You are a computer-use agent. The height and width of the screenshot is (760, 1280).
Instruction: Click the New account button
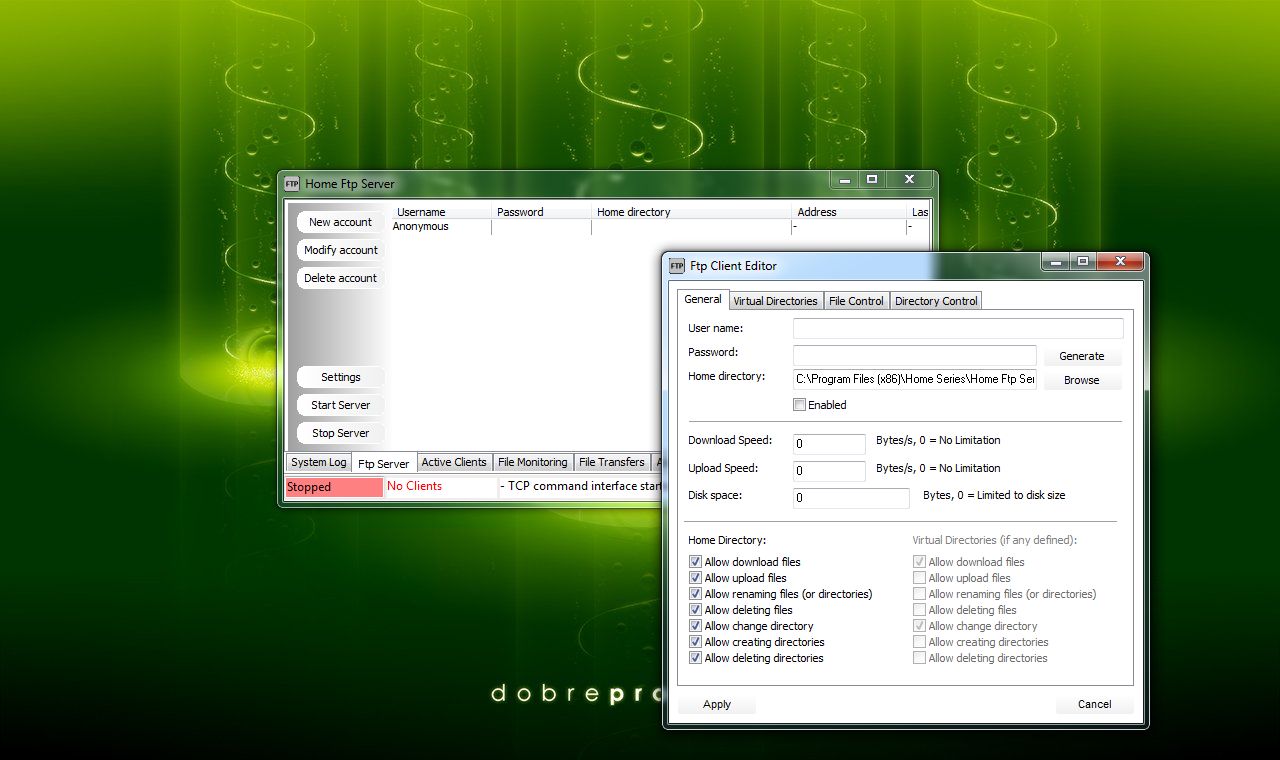(x=340, y=222)
